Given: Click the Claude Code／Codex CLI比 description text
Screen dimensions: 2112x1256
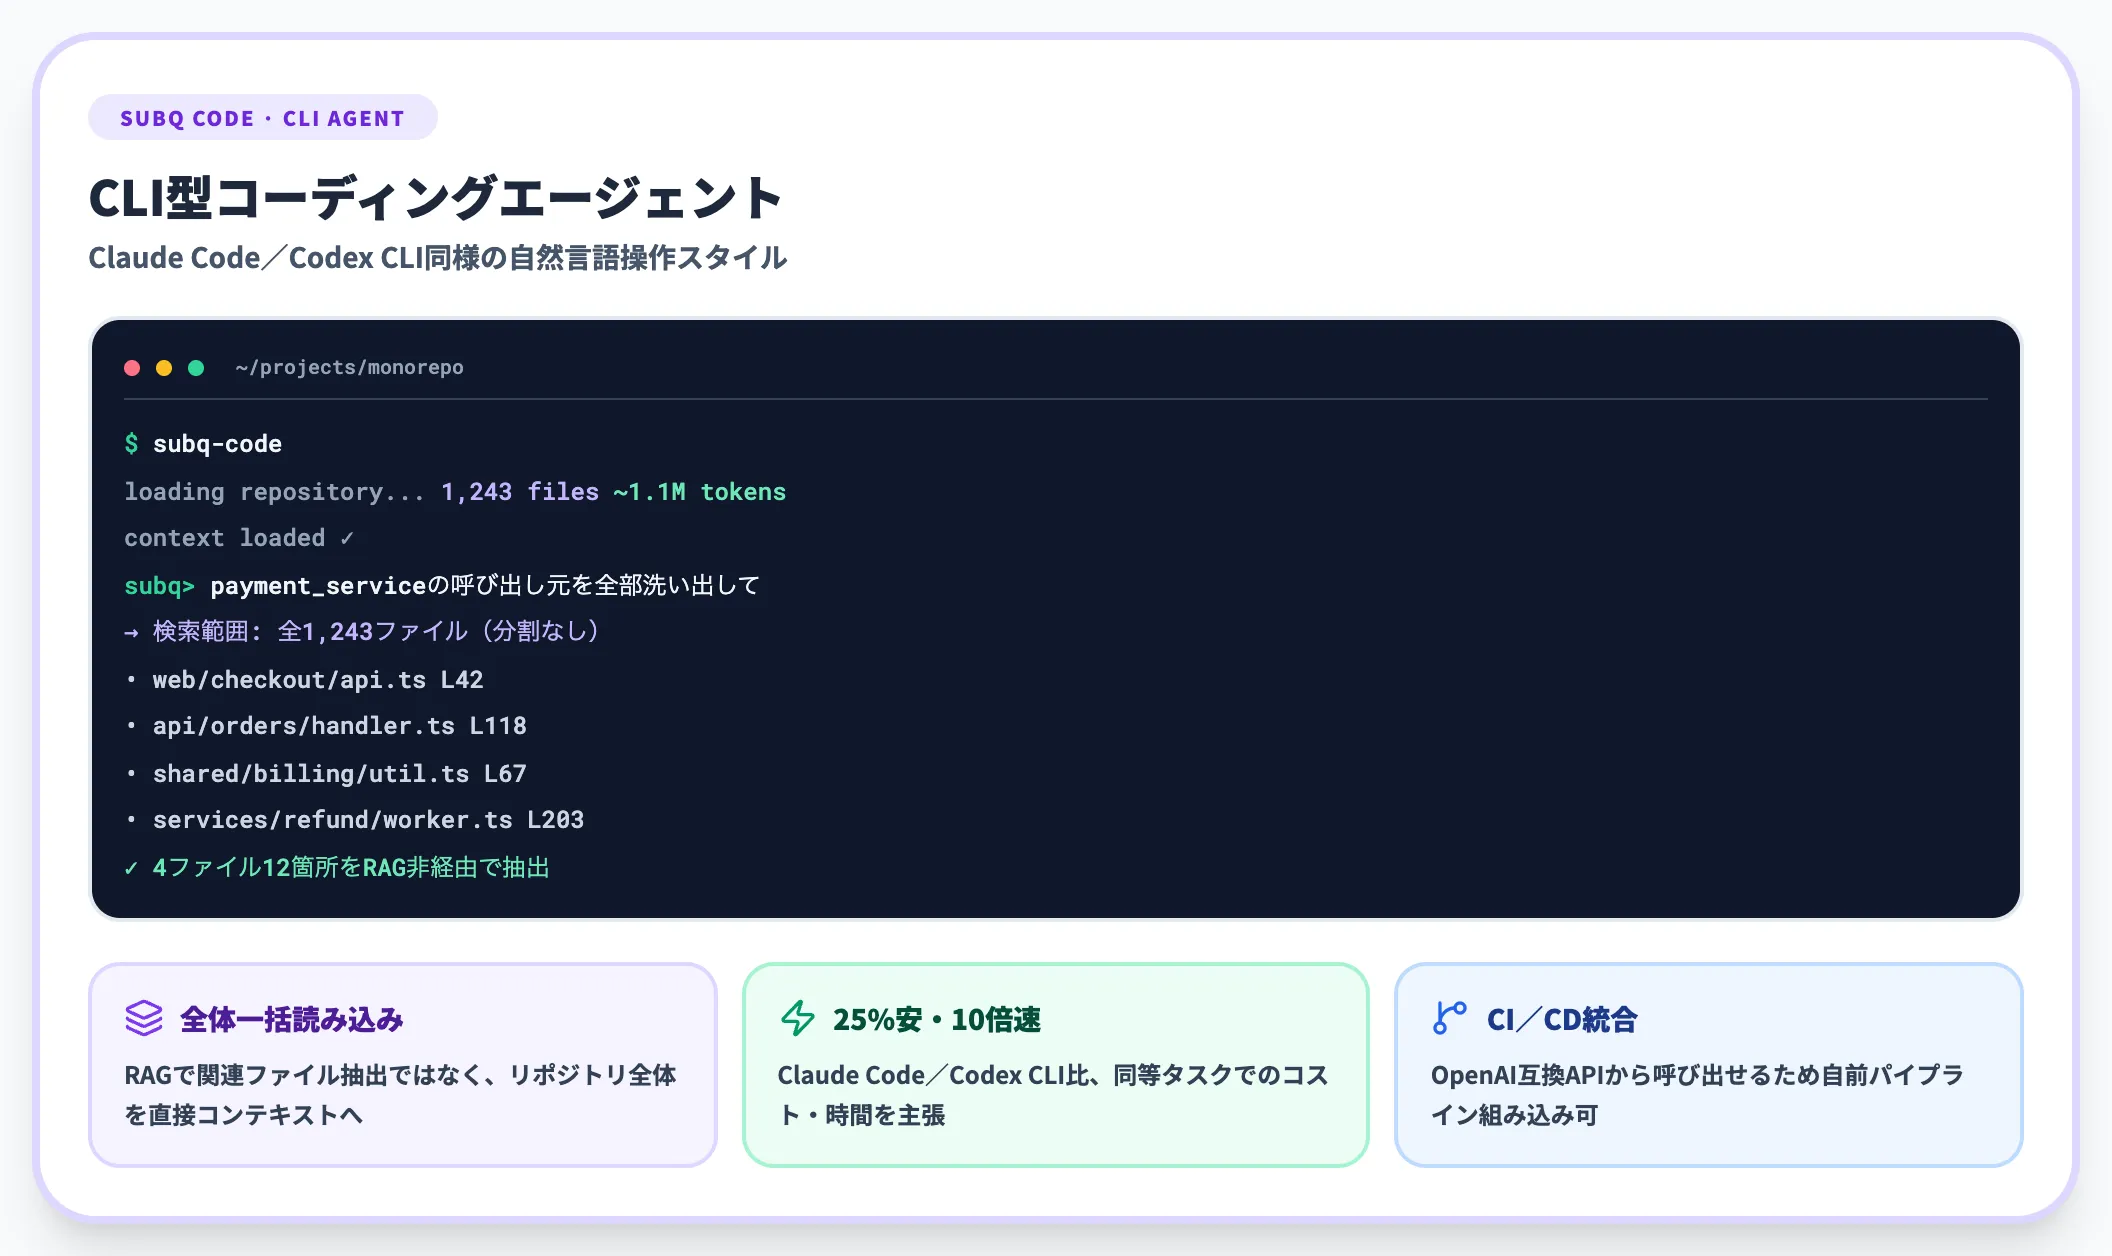Looking at the screenshot, I should click(1053, 1094).
